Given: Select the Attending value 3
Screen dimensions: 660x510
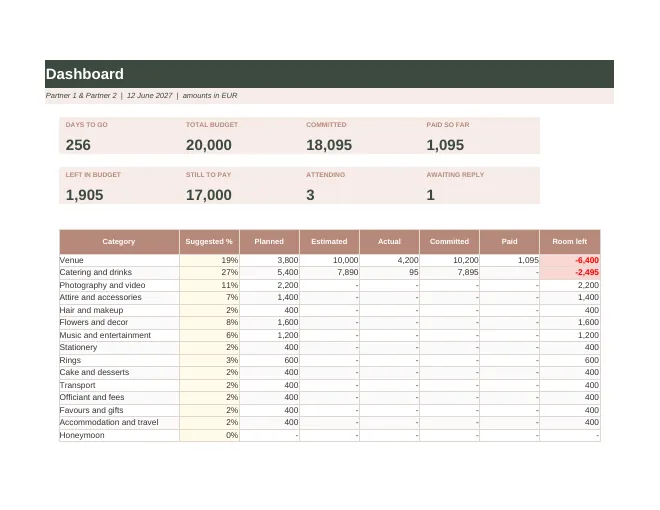Looking at the screenshot, I should click(310, 195).
